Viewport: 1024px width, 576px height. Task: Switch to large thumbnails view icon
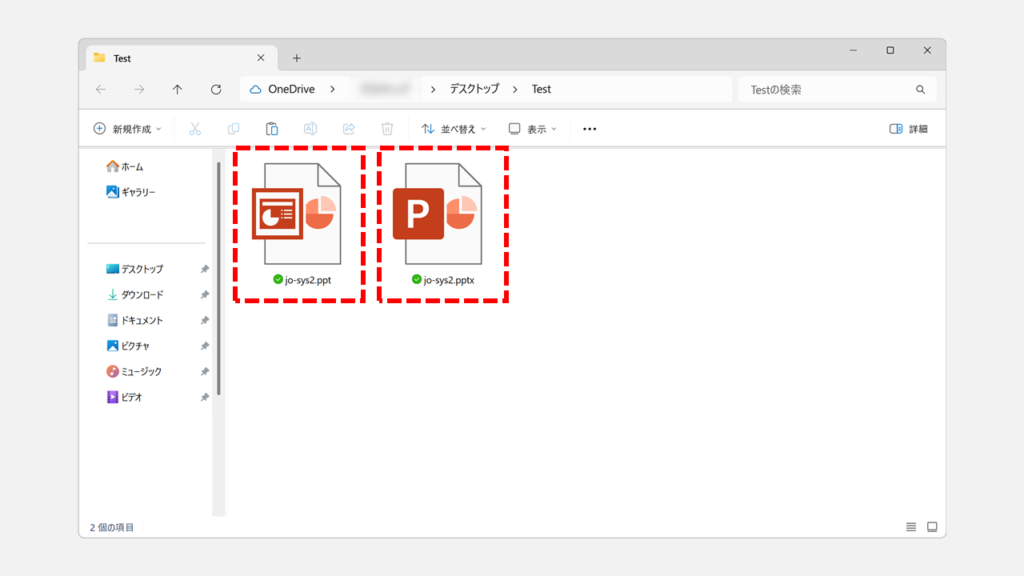(932, 527)
